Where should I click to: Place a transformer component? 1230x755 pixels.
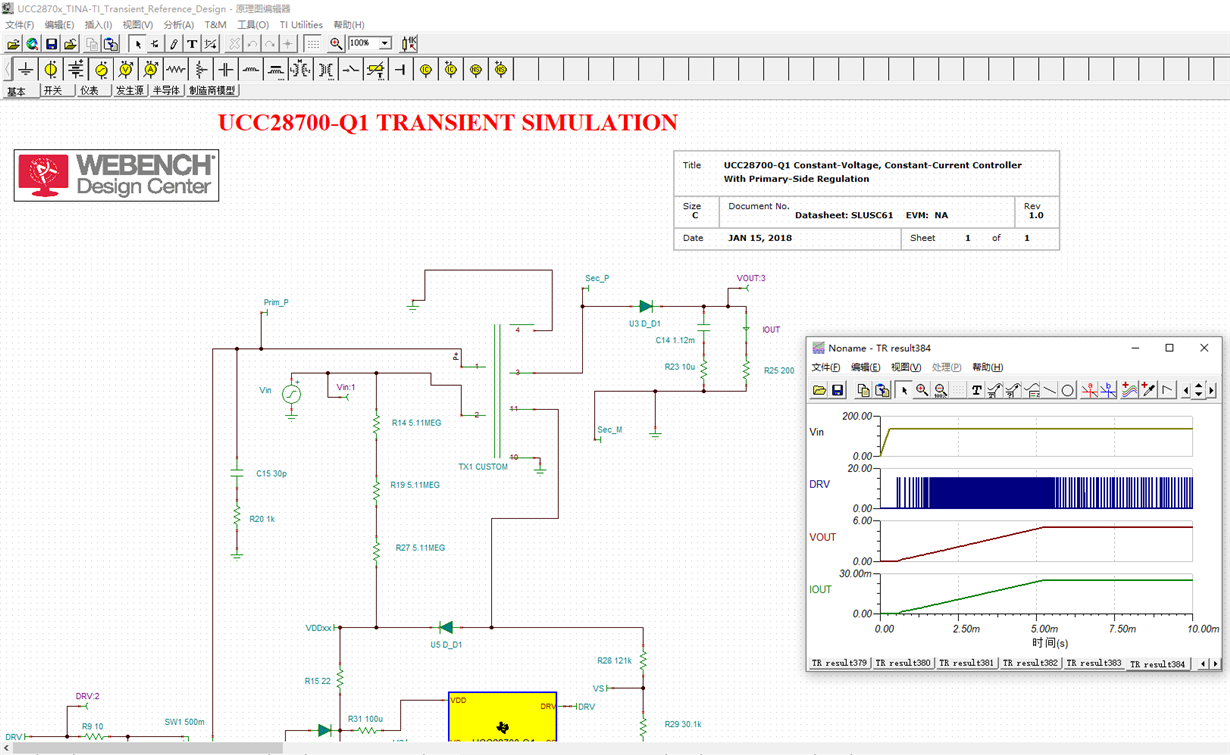point(326,69)
